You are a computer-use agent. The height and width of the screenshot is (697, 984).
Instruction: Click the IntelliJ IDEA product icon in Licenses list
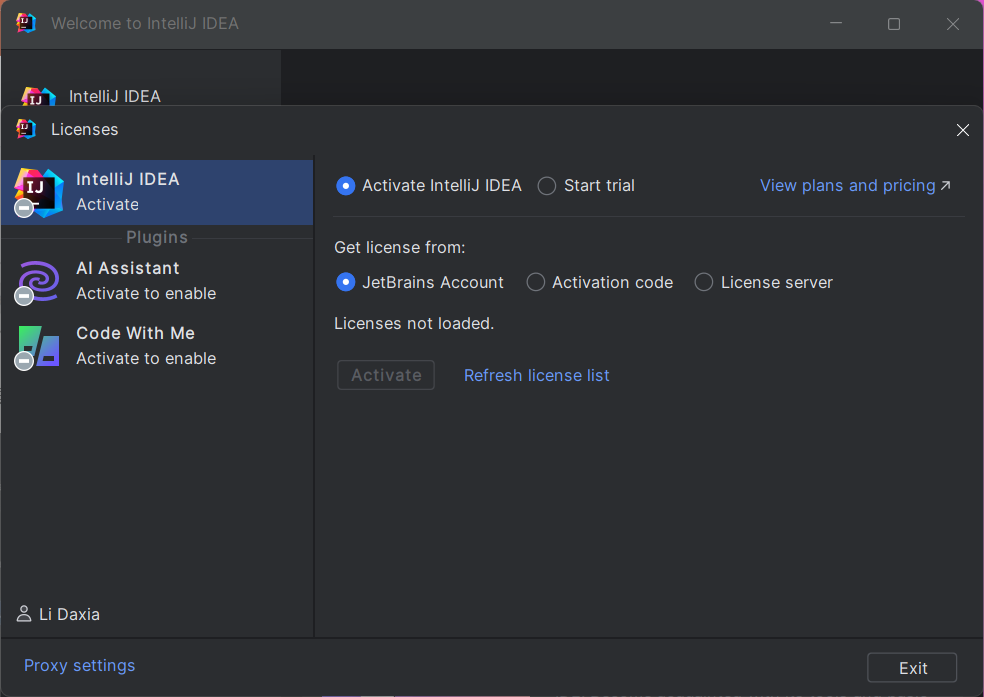[x=39, y=193]
